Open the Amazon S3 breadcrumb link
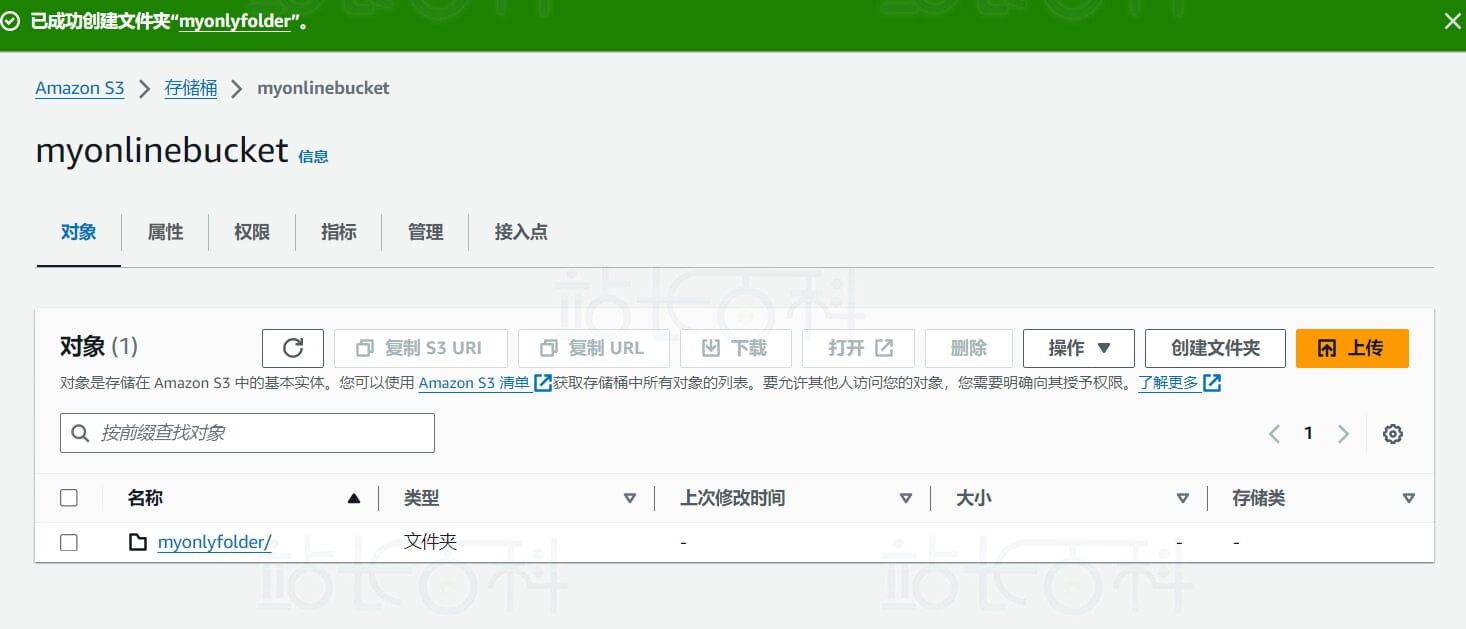The image size is (1466, 629). click(80, 88)
